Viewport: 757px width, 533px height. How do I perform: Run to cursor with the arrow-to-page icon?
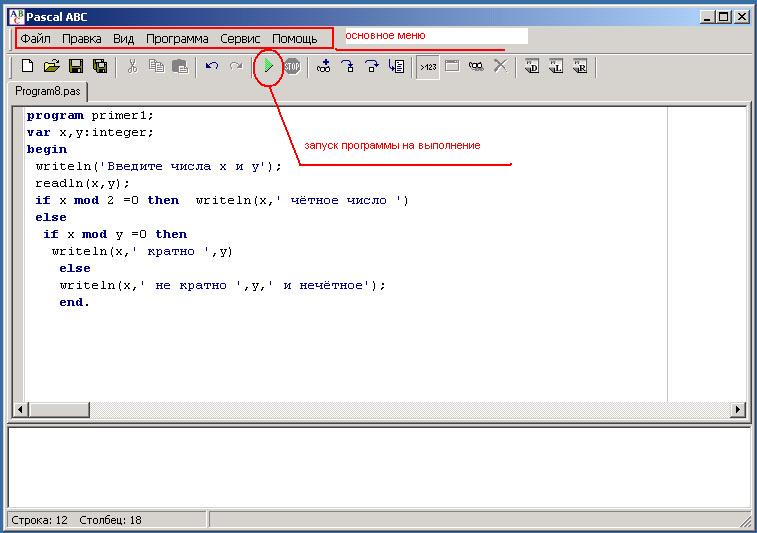click(396, 66)
